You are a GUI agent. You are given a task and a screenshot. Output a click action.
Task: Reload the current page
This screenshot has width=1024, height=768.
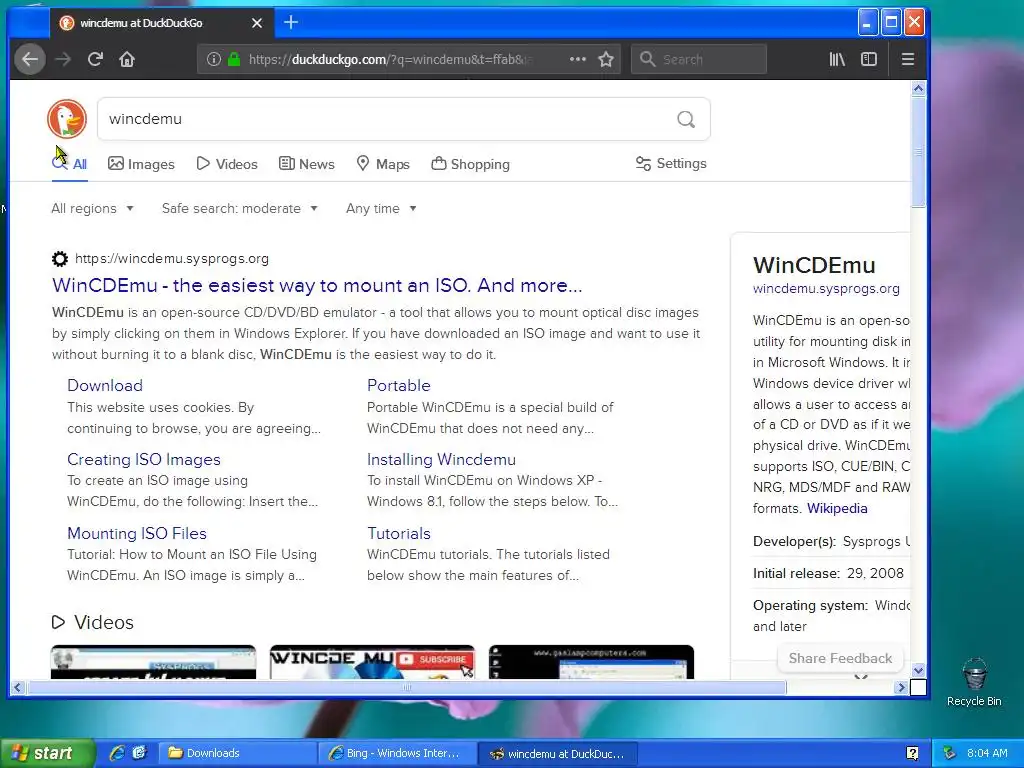pyautogui.click(x=95, y=59)
